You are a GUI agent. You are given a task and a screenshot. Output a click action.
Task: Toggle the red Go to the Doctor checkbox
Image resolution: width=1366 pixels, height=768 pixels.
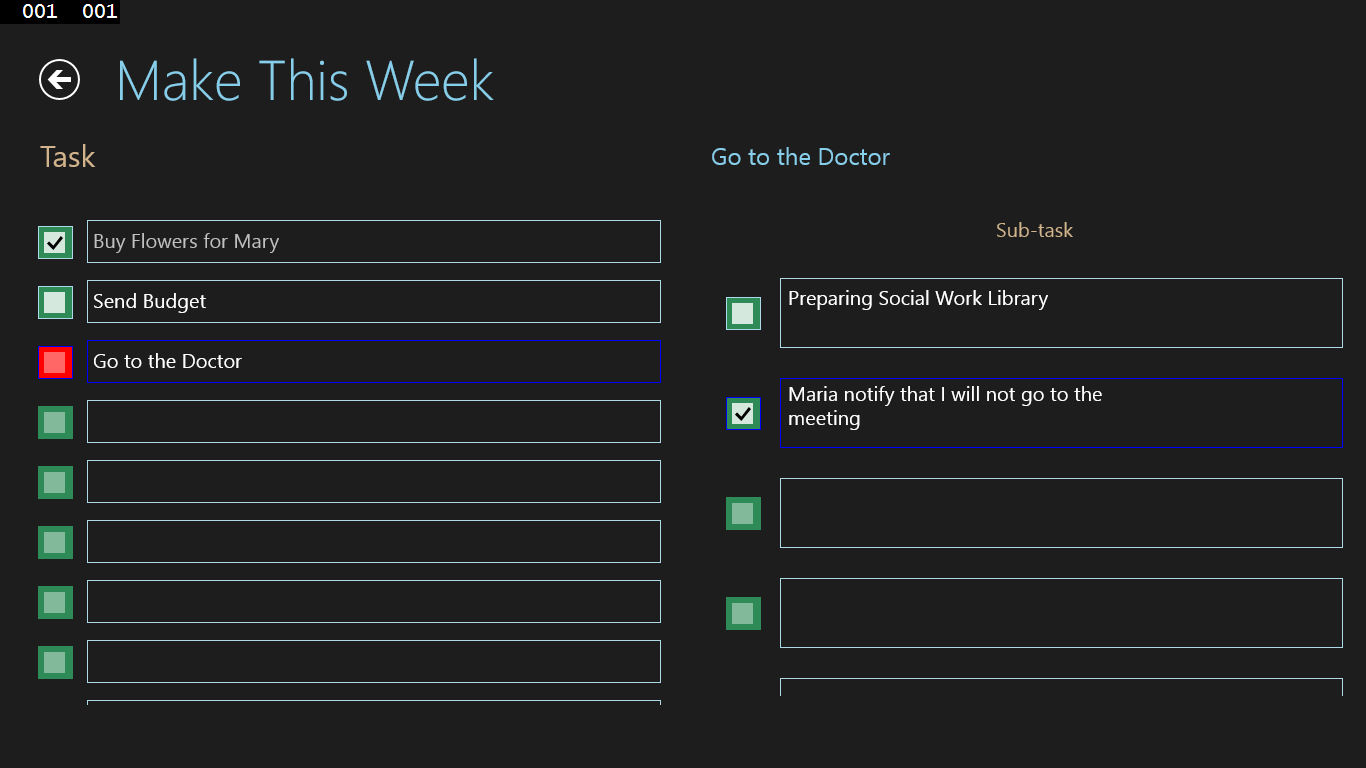[x=55, y=362]
